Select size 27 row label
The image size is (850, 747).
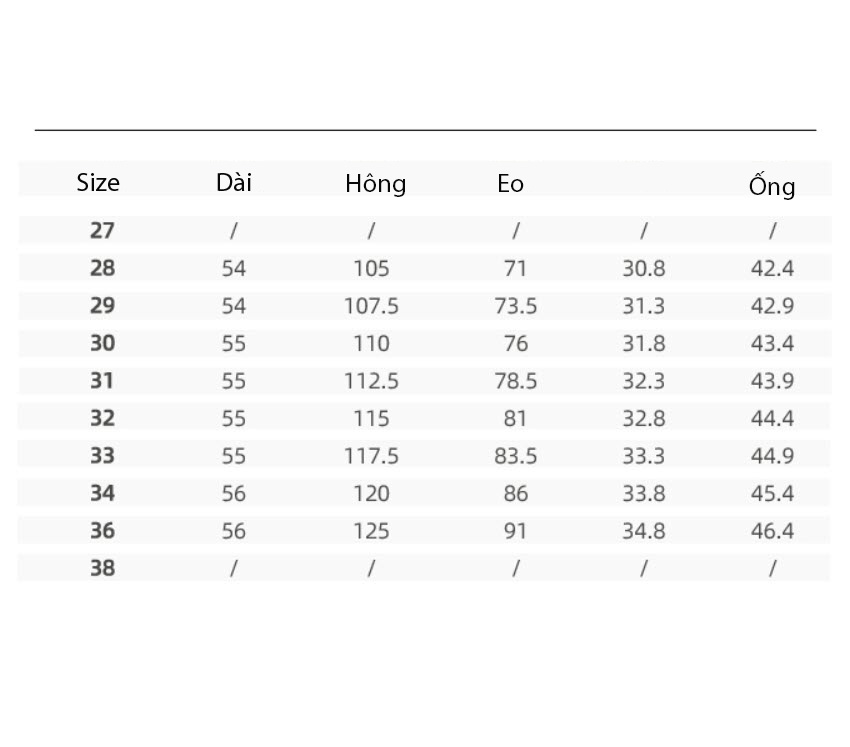pyautogui.click(x=102, y=230)
